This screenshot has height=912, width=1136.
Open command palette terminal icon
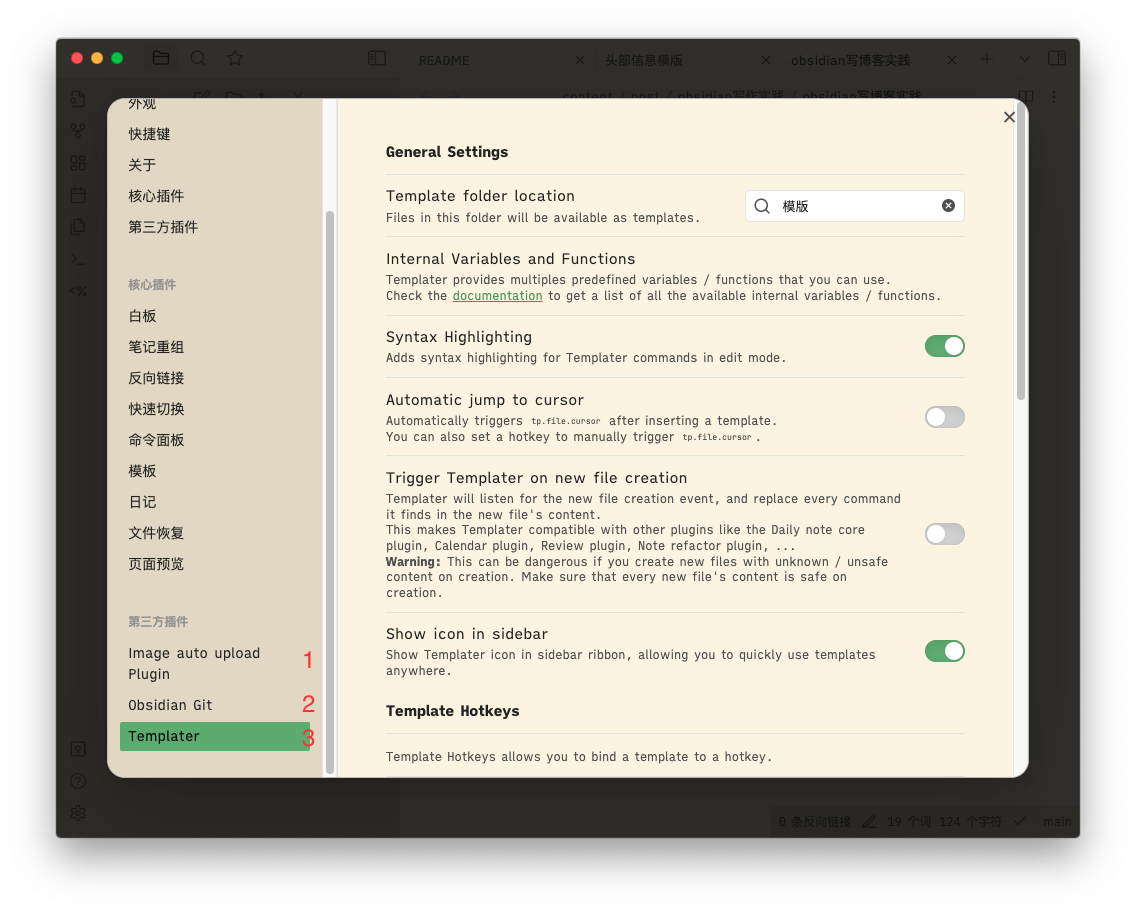click(78, 259)
